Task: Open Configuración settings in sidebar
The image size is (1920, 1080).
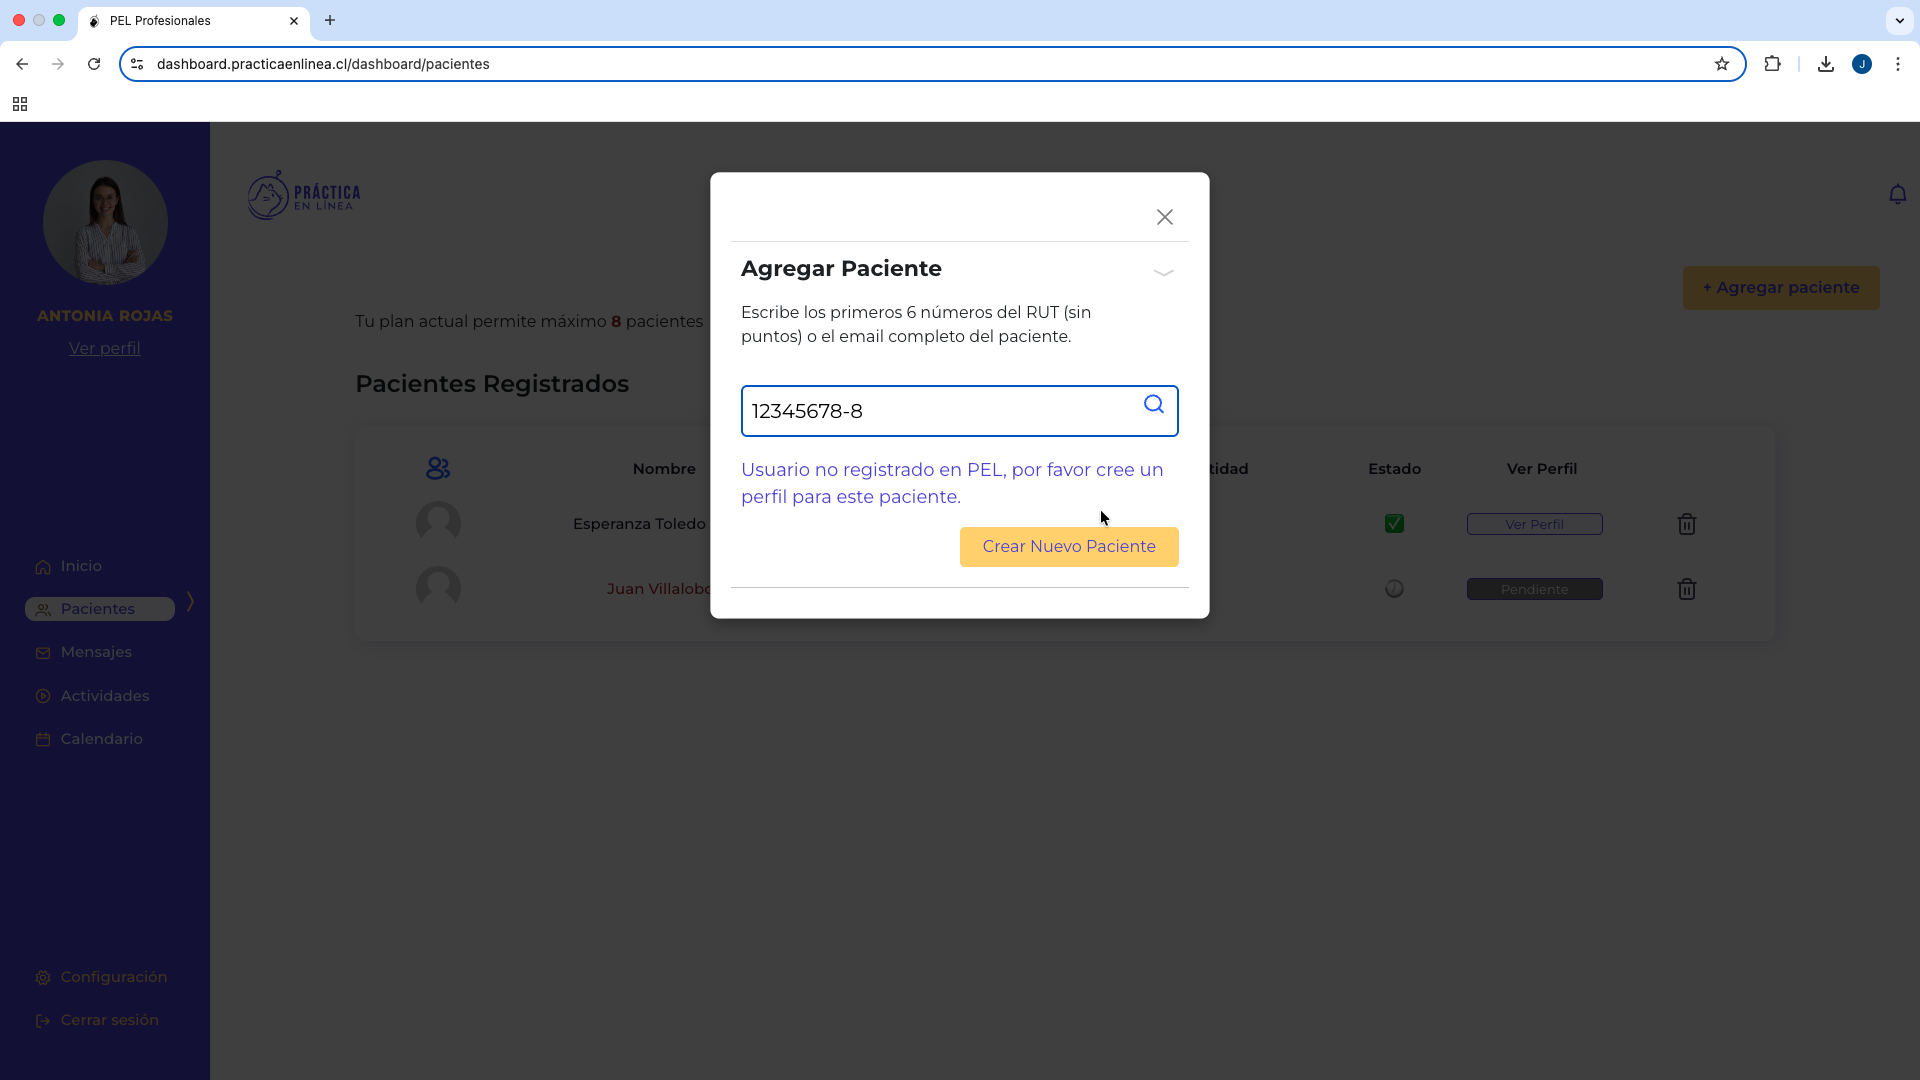Action: click(113, 977)
